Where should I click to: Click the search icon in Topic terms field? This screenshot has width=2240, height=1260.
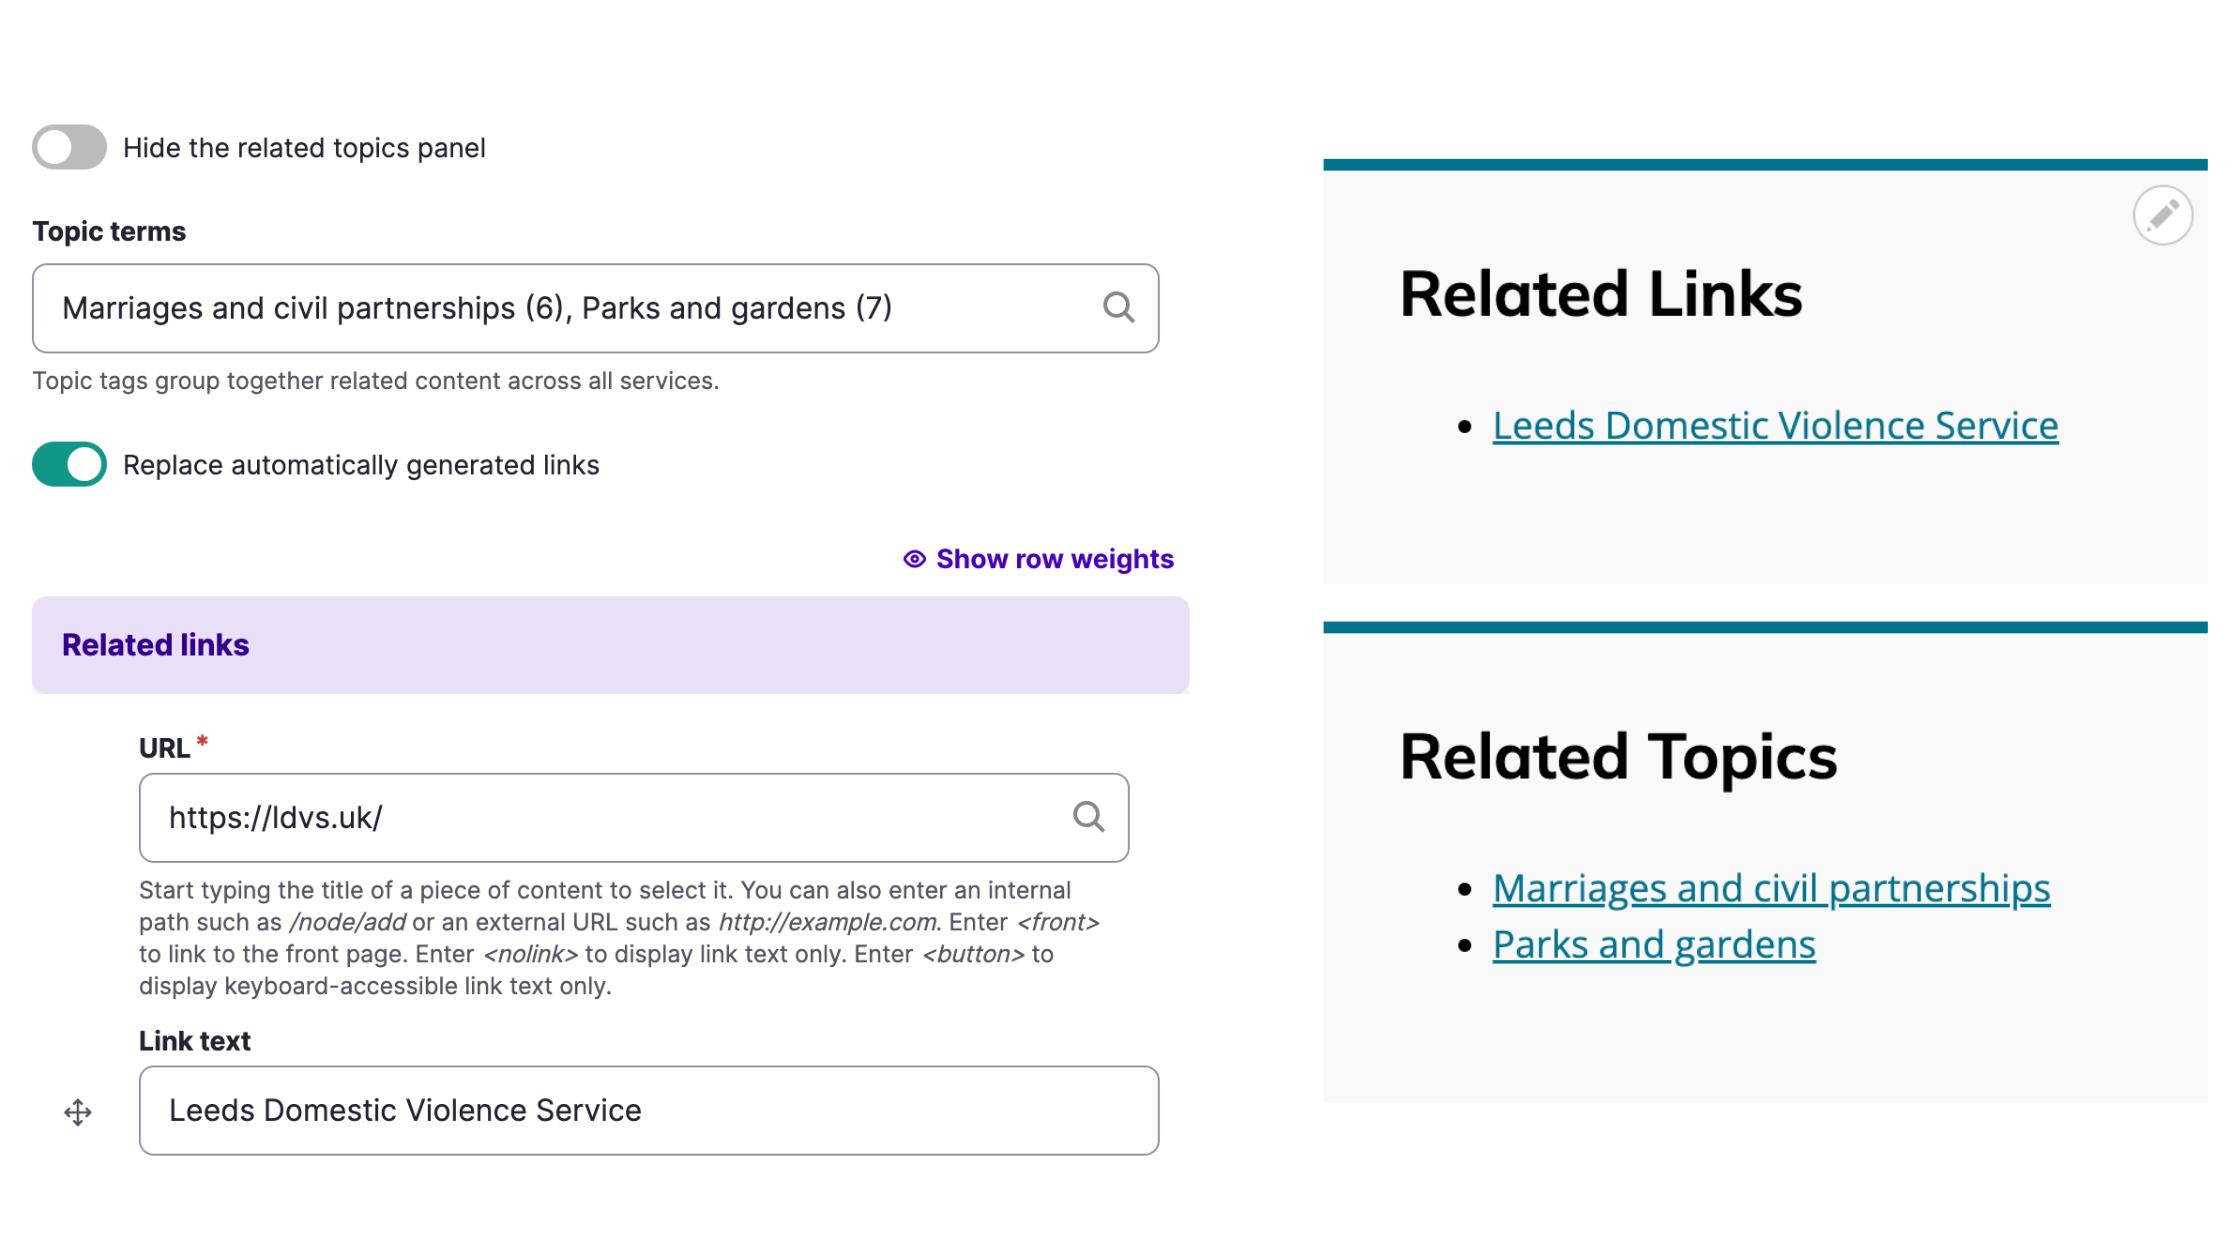click(x=1118, y=308)
